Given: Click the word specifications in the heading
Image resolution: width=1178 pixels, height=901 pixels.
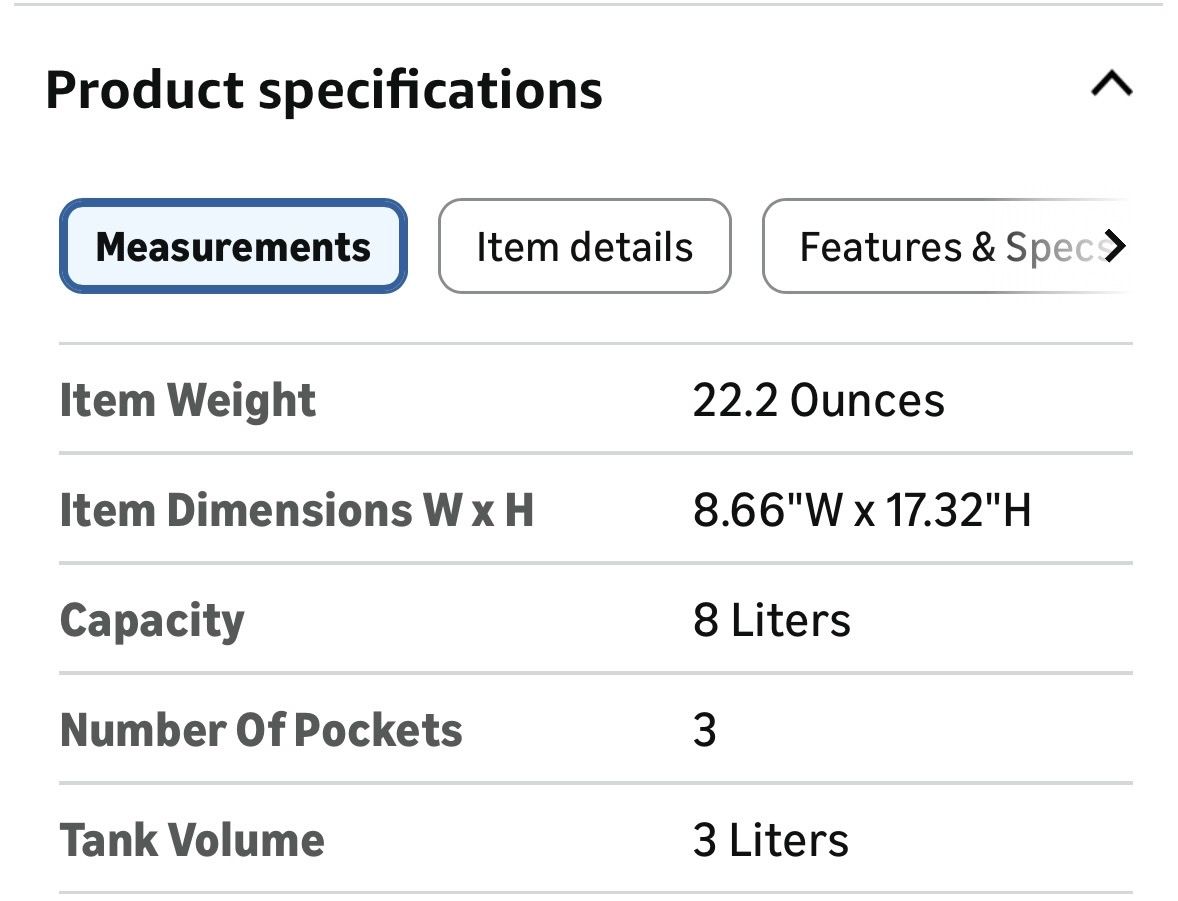Looking at the screenshot, I should click(x=430, y=90).
